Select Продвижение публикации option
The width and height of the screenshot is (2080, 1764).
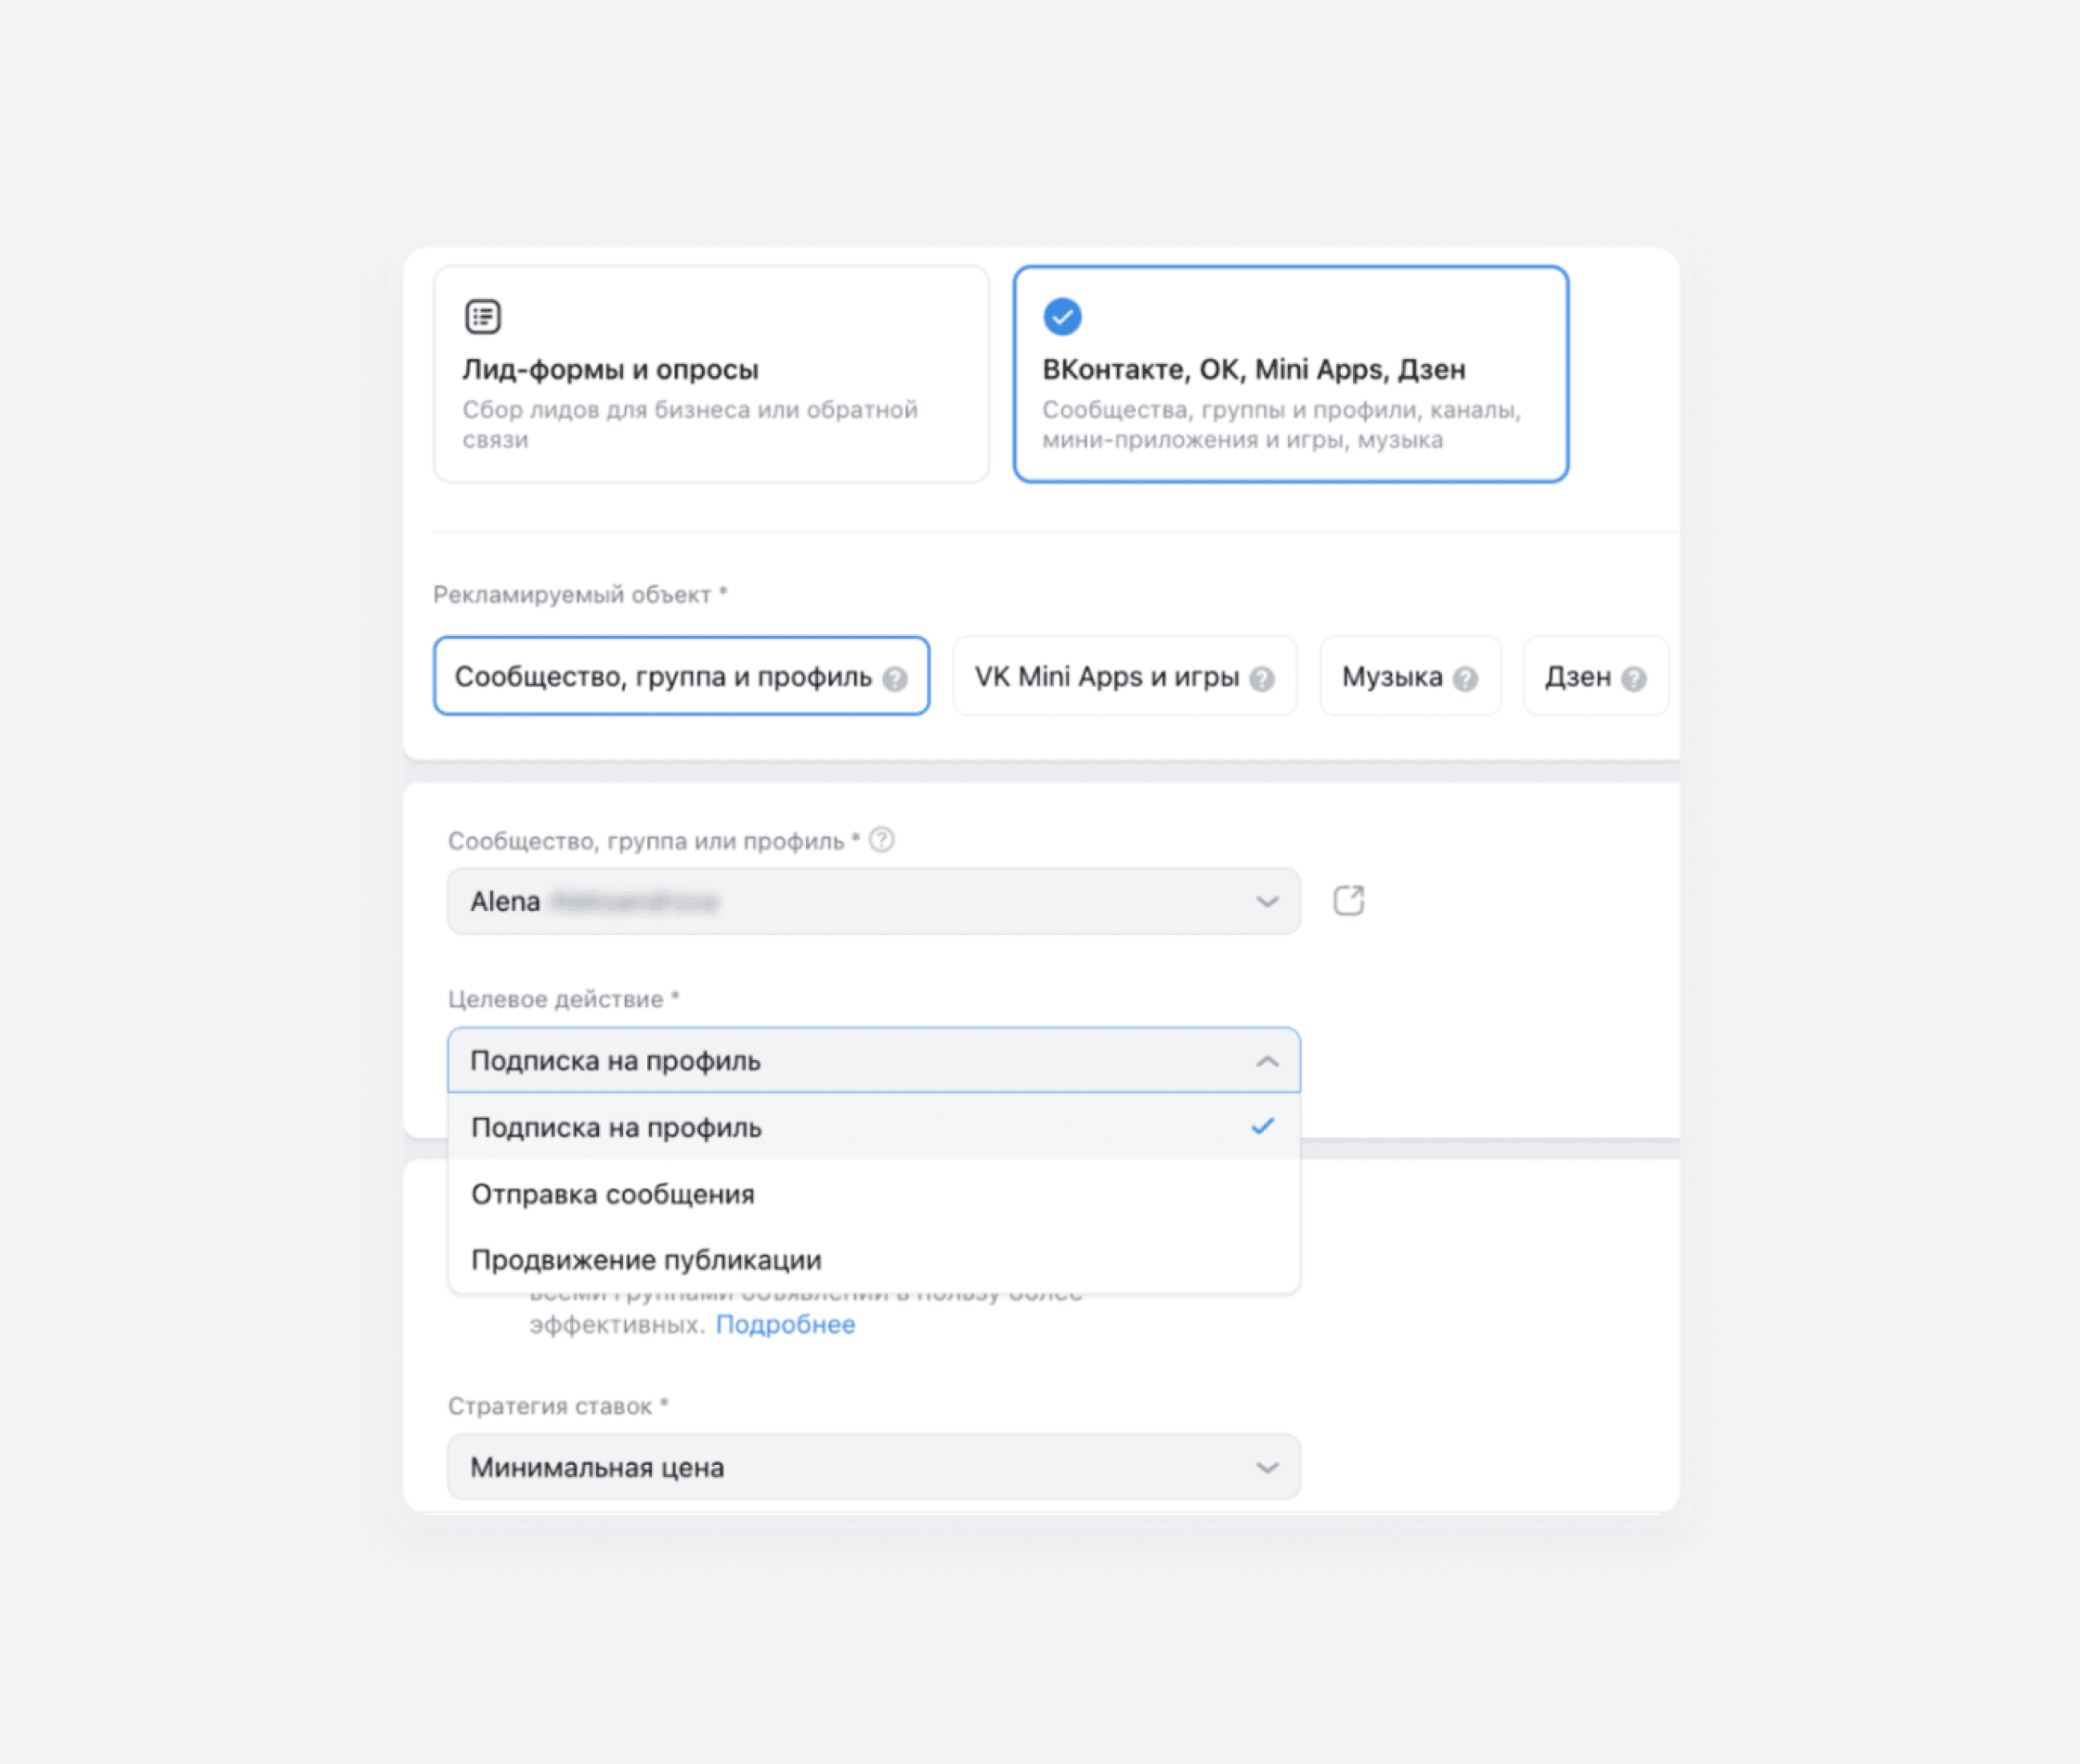[x=646, y=1260]
